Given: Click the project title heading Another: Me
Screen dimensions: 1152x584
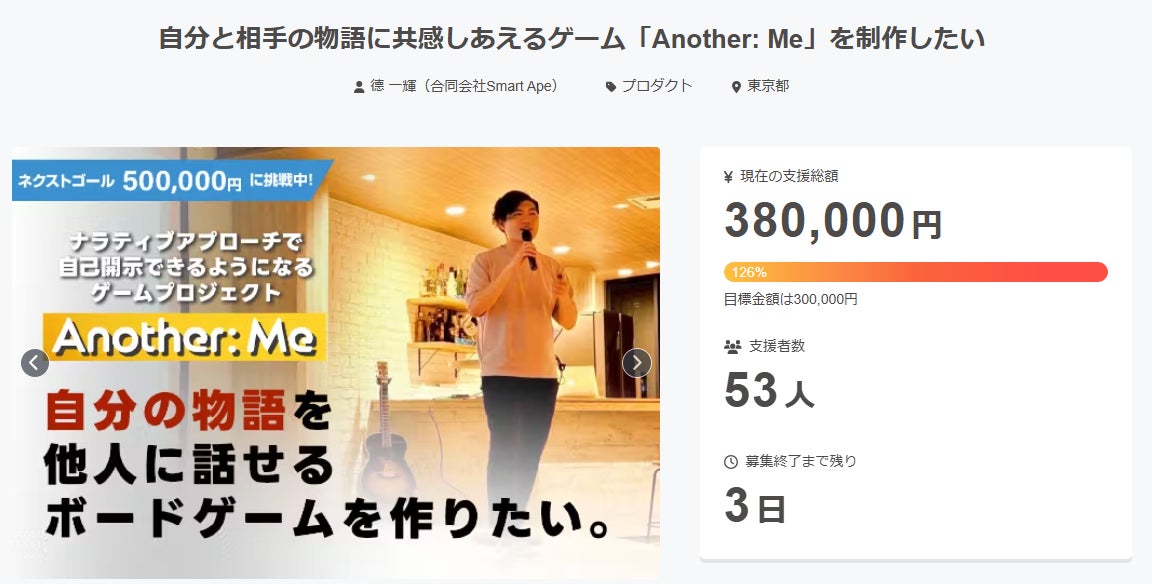Looking at the screenshot, I should [572, 38].
